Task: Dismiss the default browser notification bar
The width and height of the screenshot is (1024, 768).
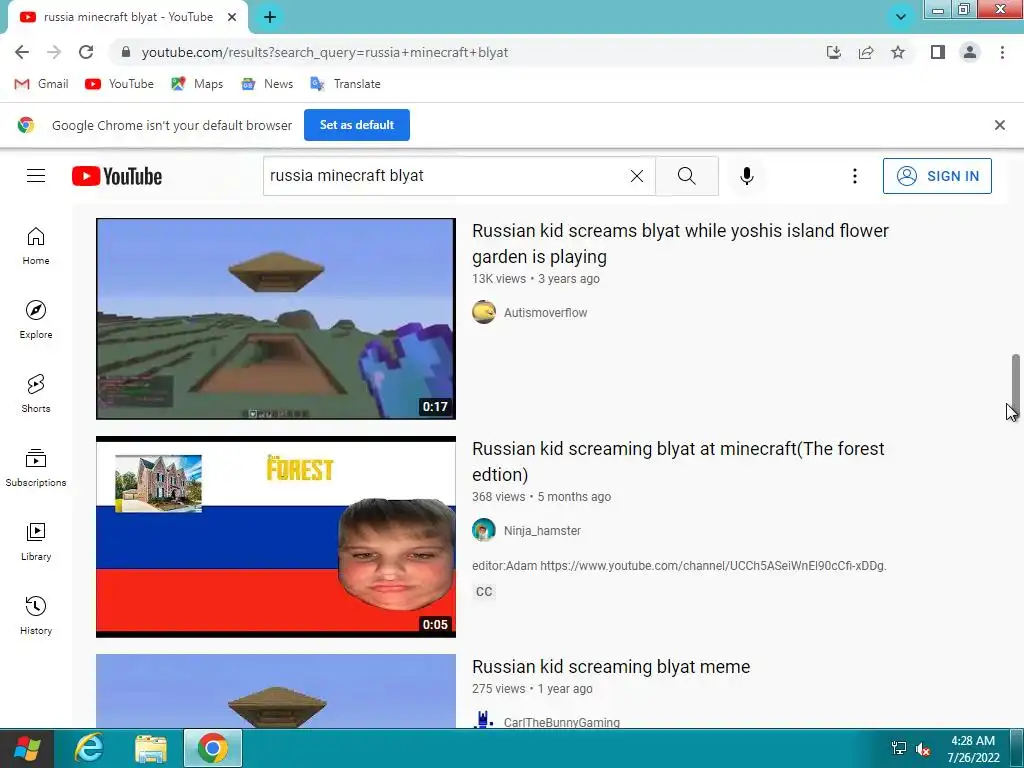Action: click(x=999, y=125)
